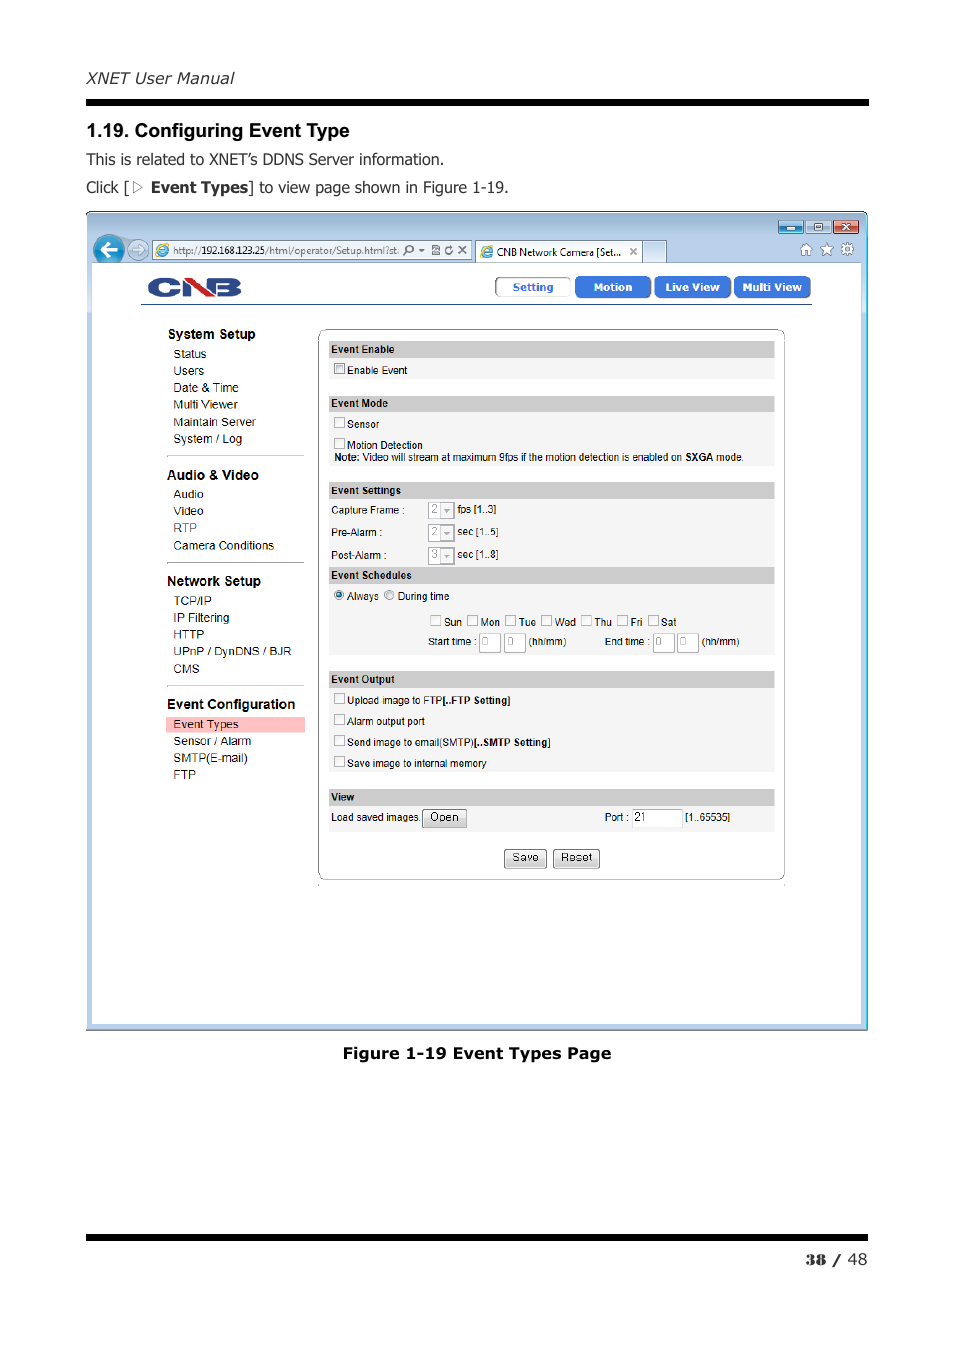Open Camera Conditions link
The height and width of the screenshot is (1350, 954).
pyautogui.click(x=224, y=546)
